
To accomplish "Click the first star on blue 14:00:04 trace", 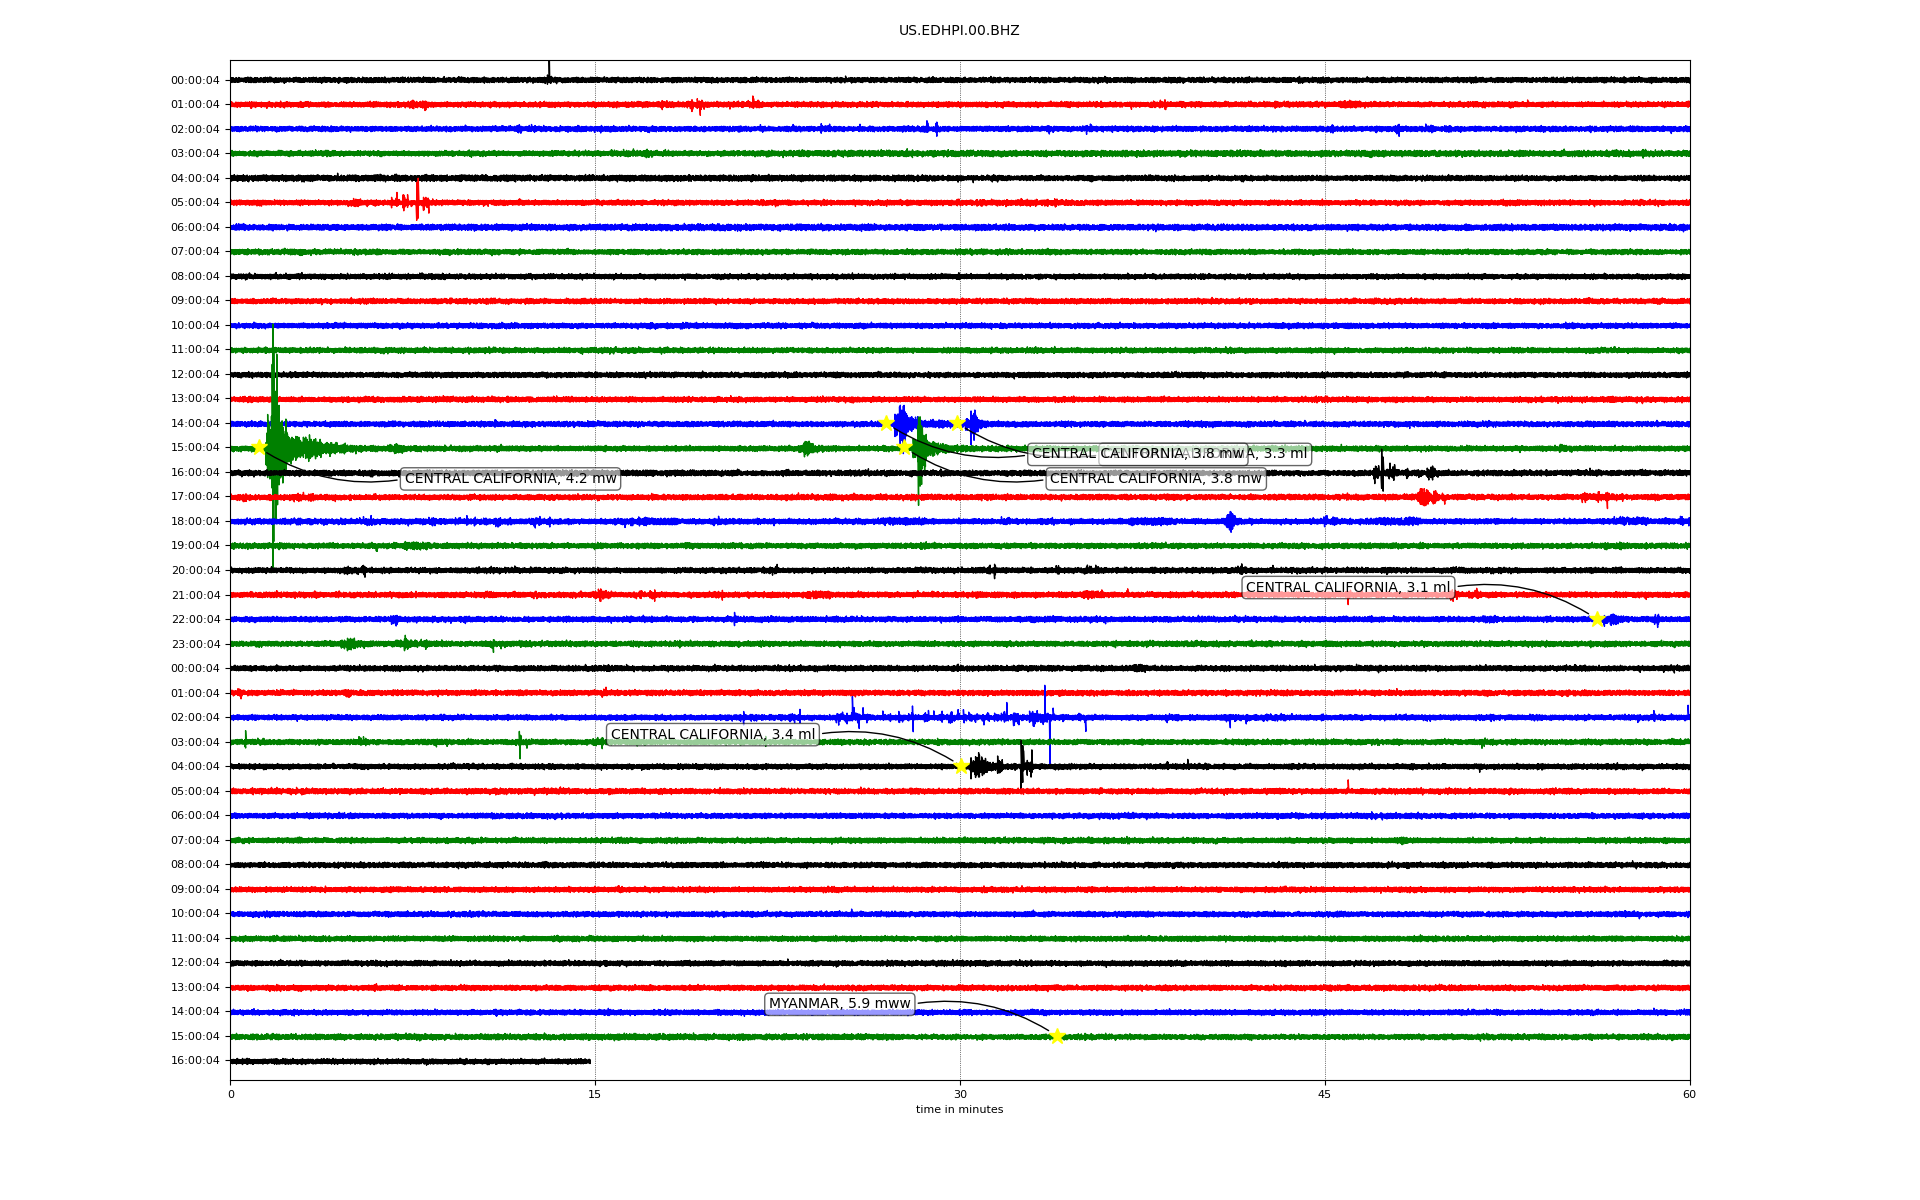I will tap(886, 423).
